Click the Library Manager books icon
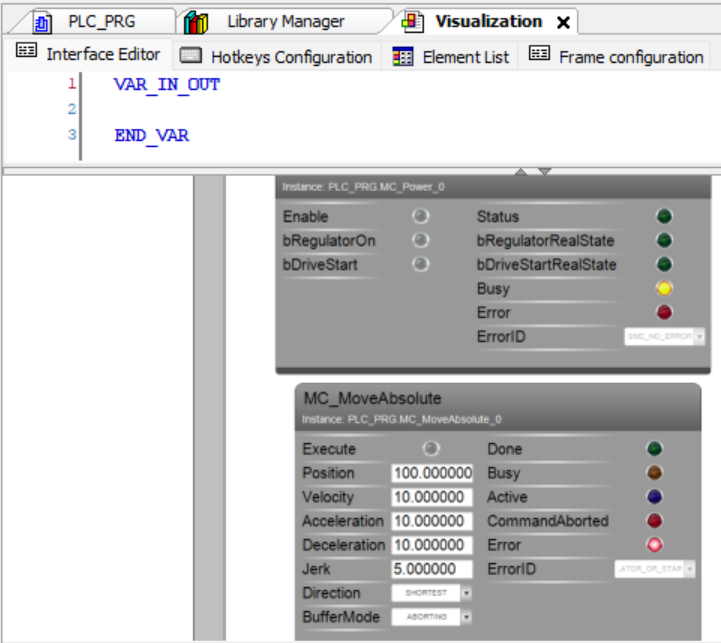 196,22
